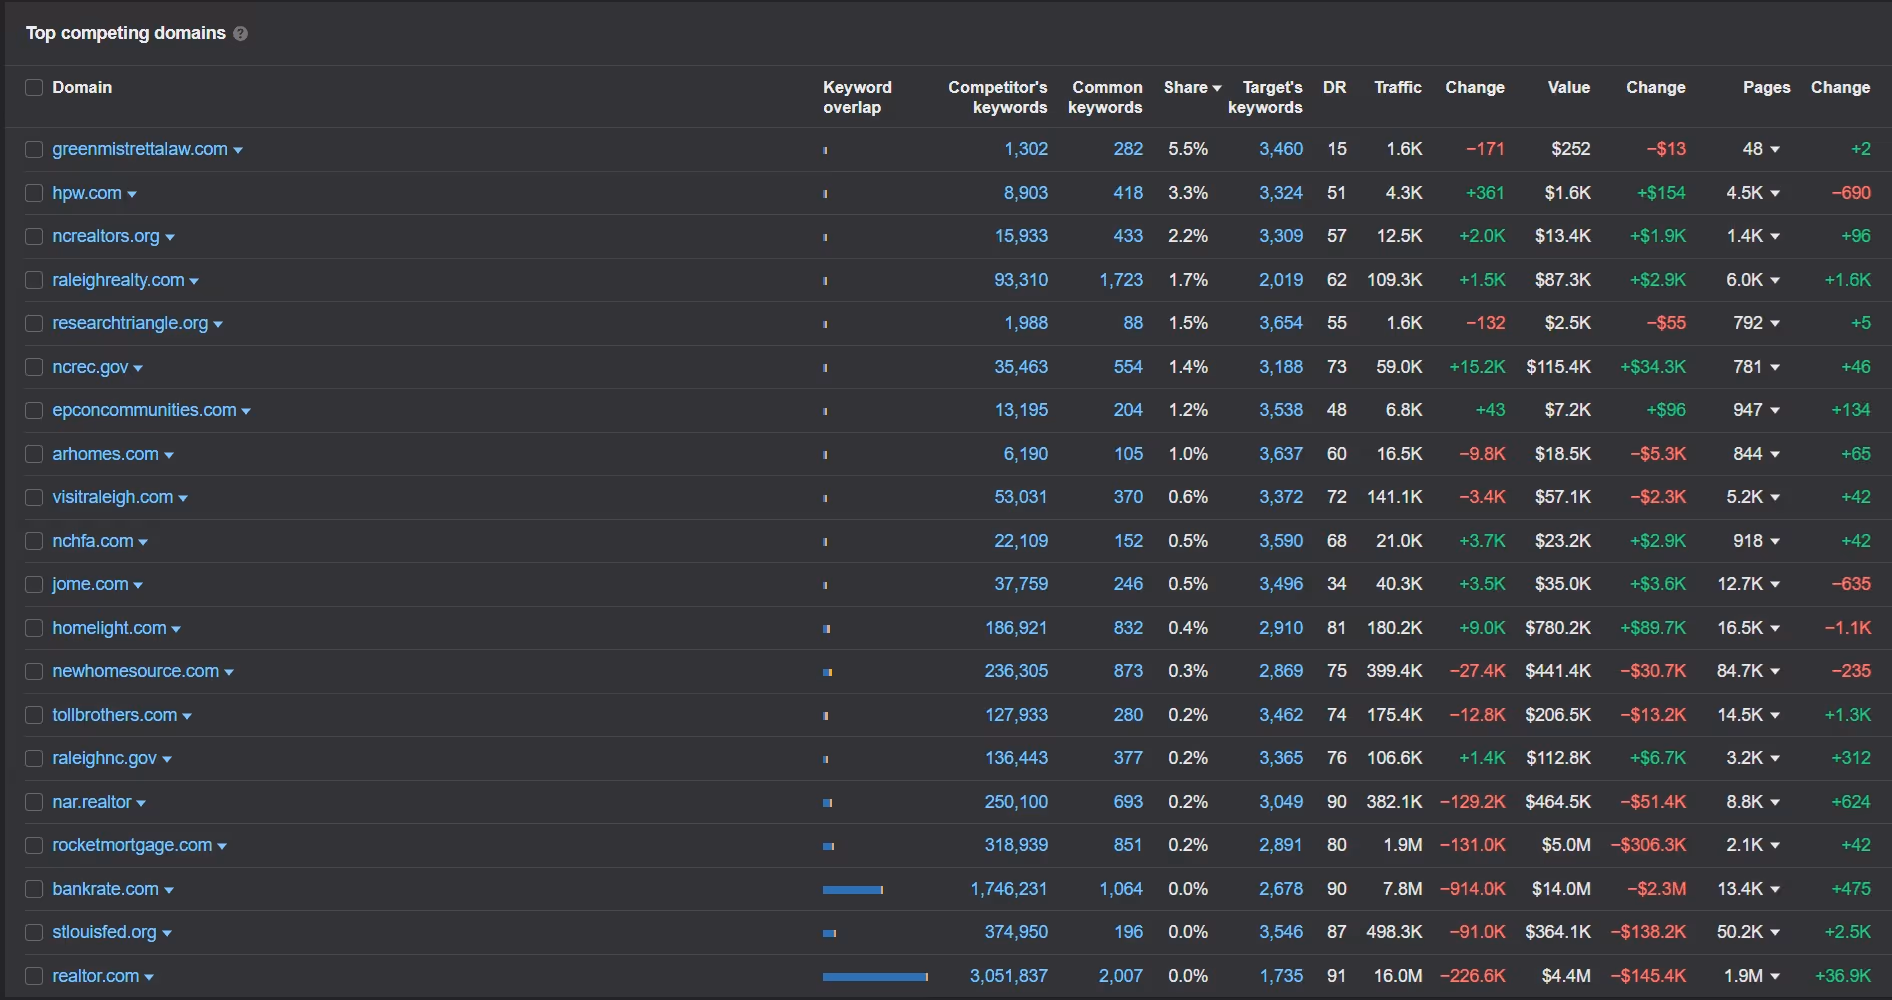This screenshot has height=1000, width=1892.
Task: Sort by Common keywords column header
Action: tap(1105, 97)
